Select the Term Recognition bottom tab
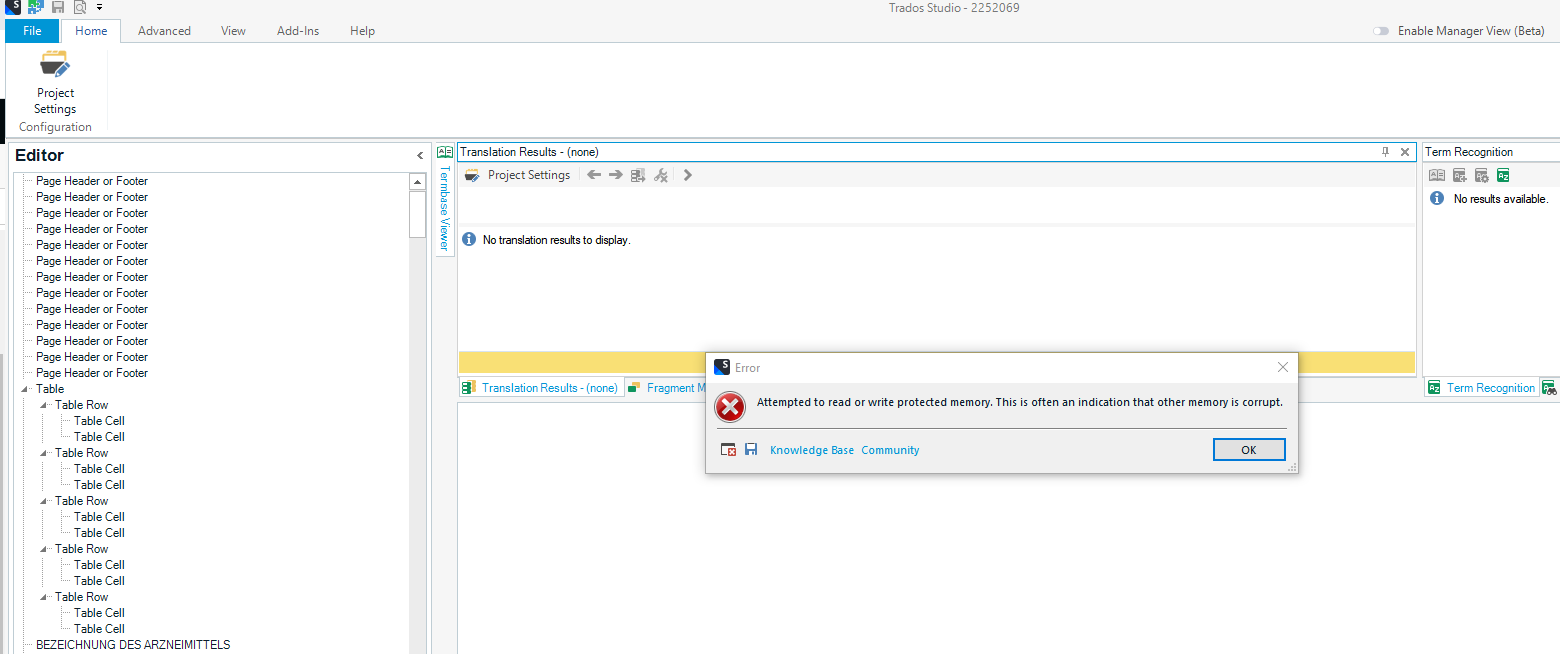The width and height of the screenshot is (1560, 654). [1481, 388]
